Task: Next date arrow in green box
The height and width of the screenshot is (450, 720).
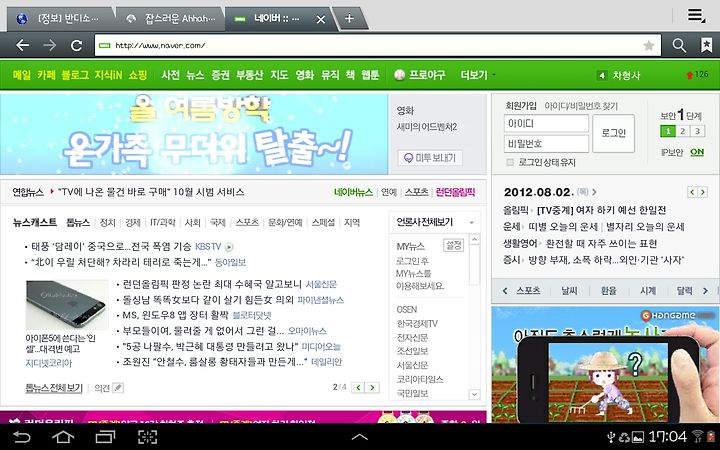Action: [x=703, y=192]
